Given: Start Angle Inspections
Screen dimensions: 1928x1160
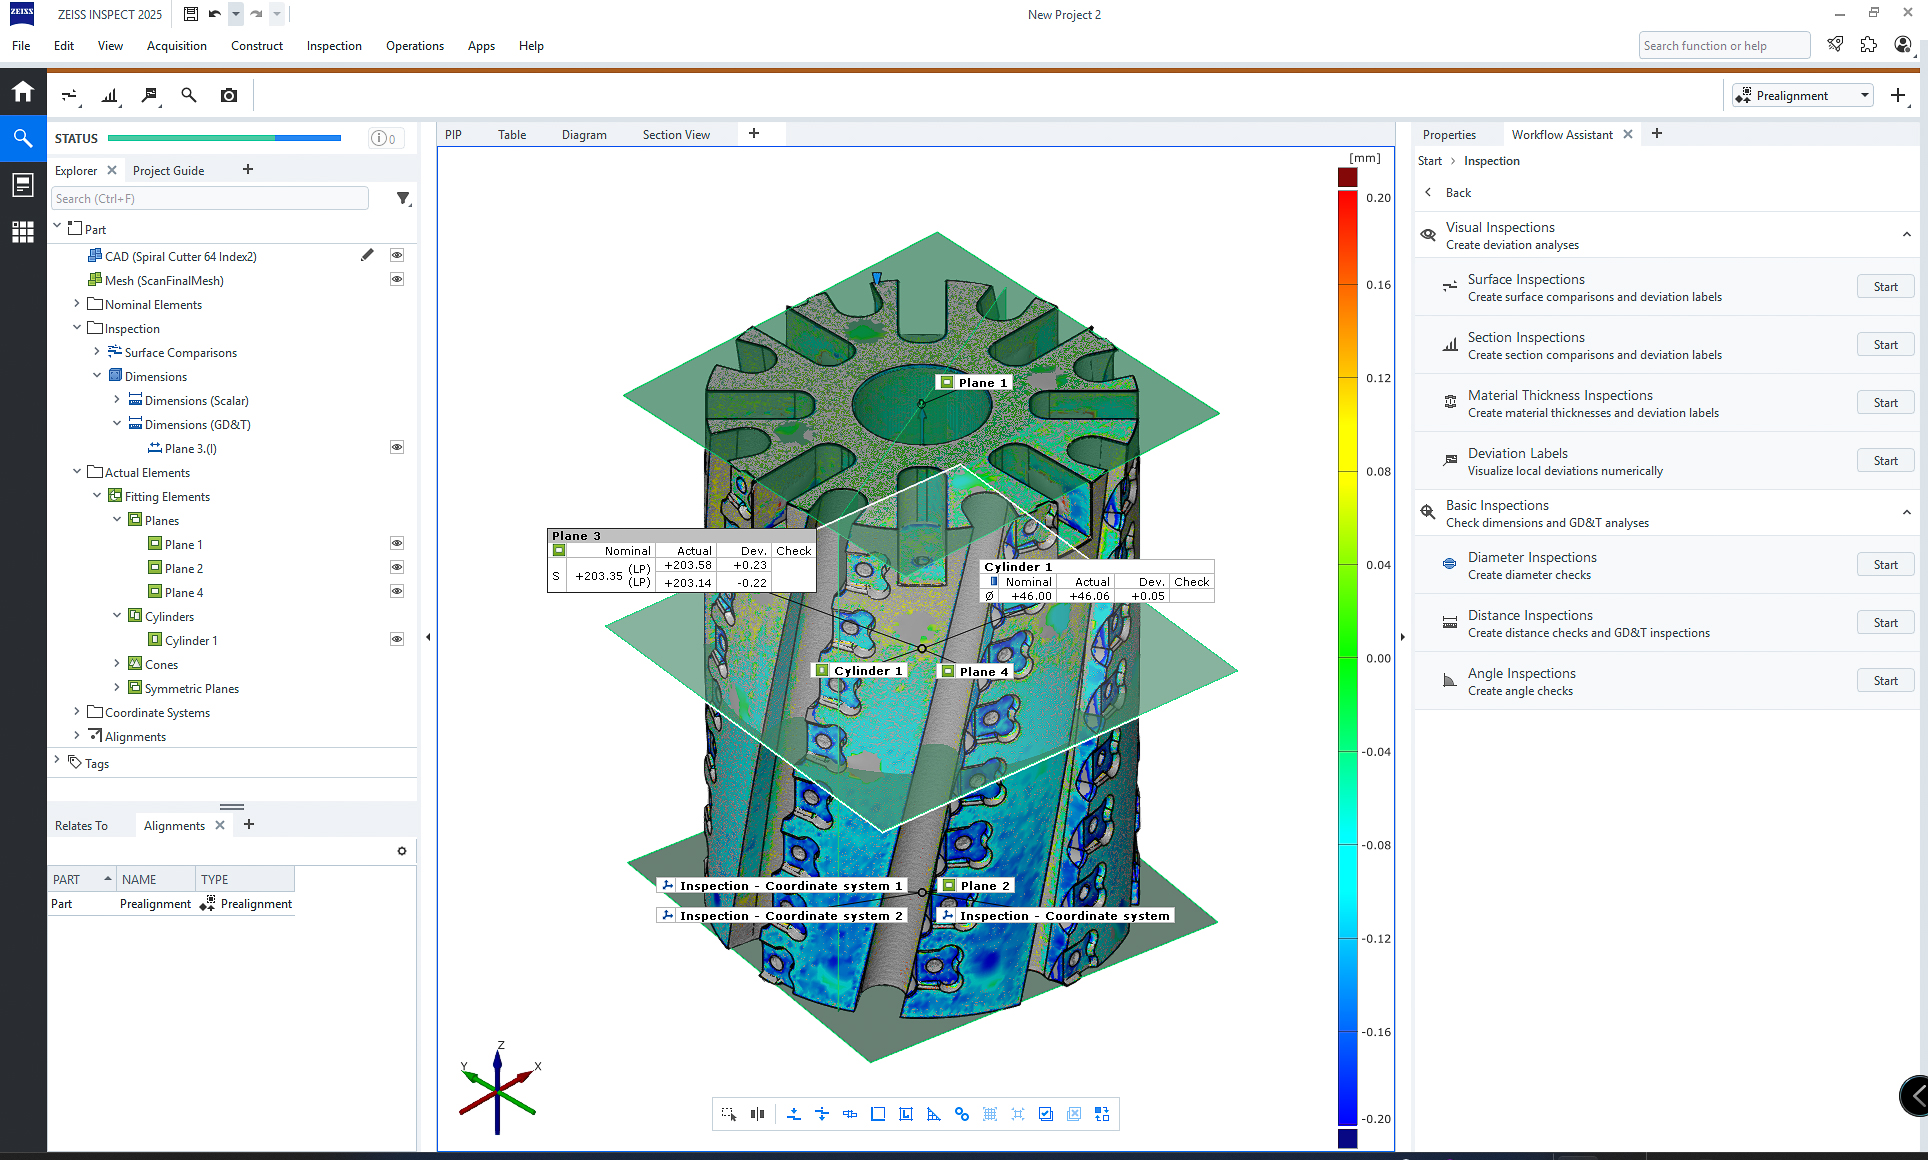Looking at the screenshot, I should 1886,681.
